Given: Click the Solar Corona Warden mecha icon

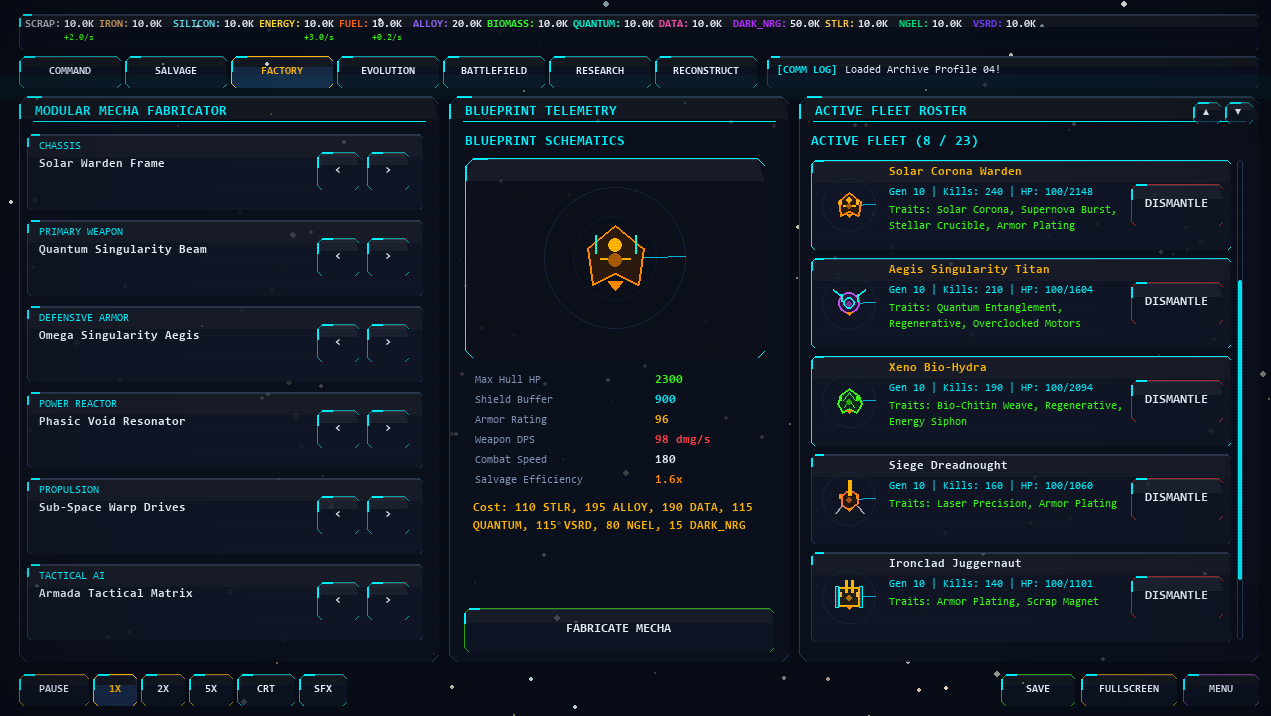Looking at the screenshot, I should pos(849,205).
